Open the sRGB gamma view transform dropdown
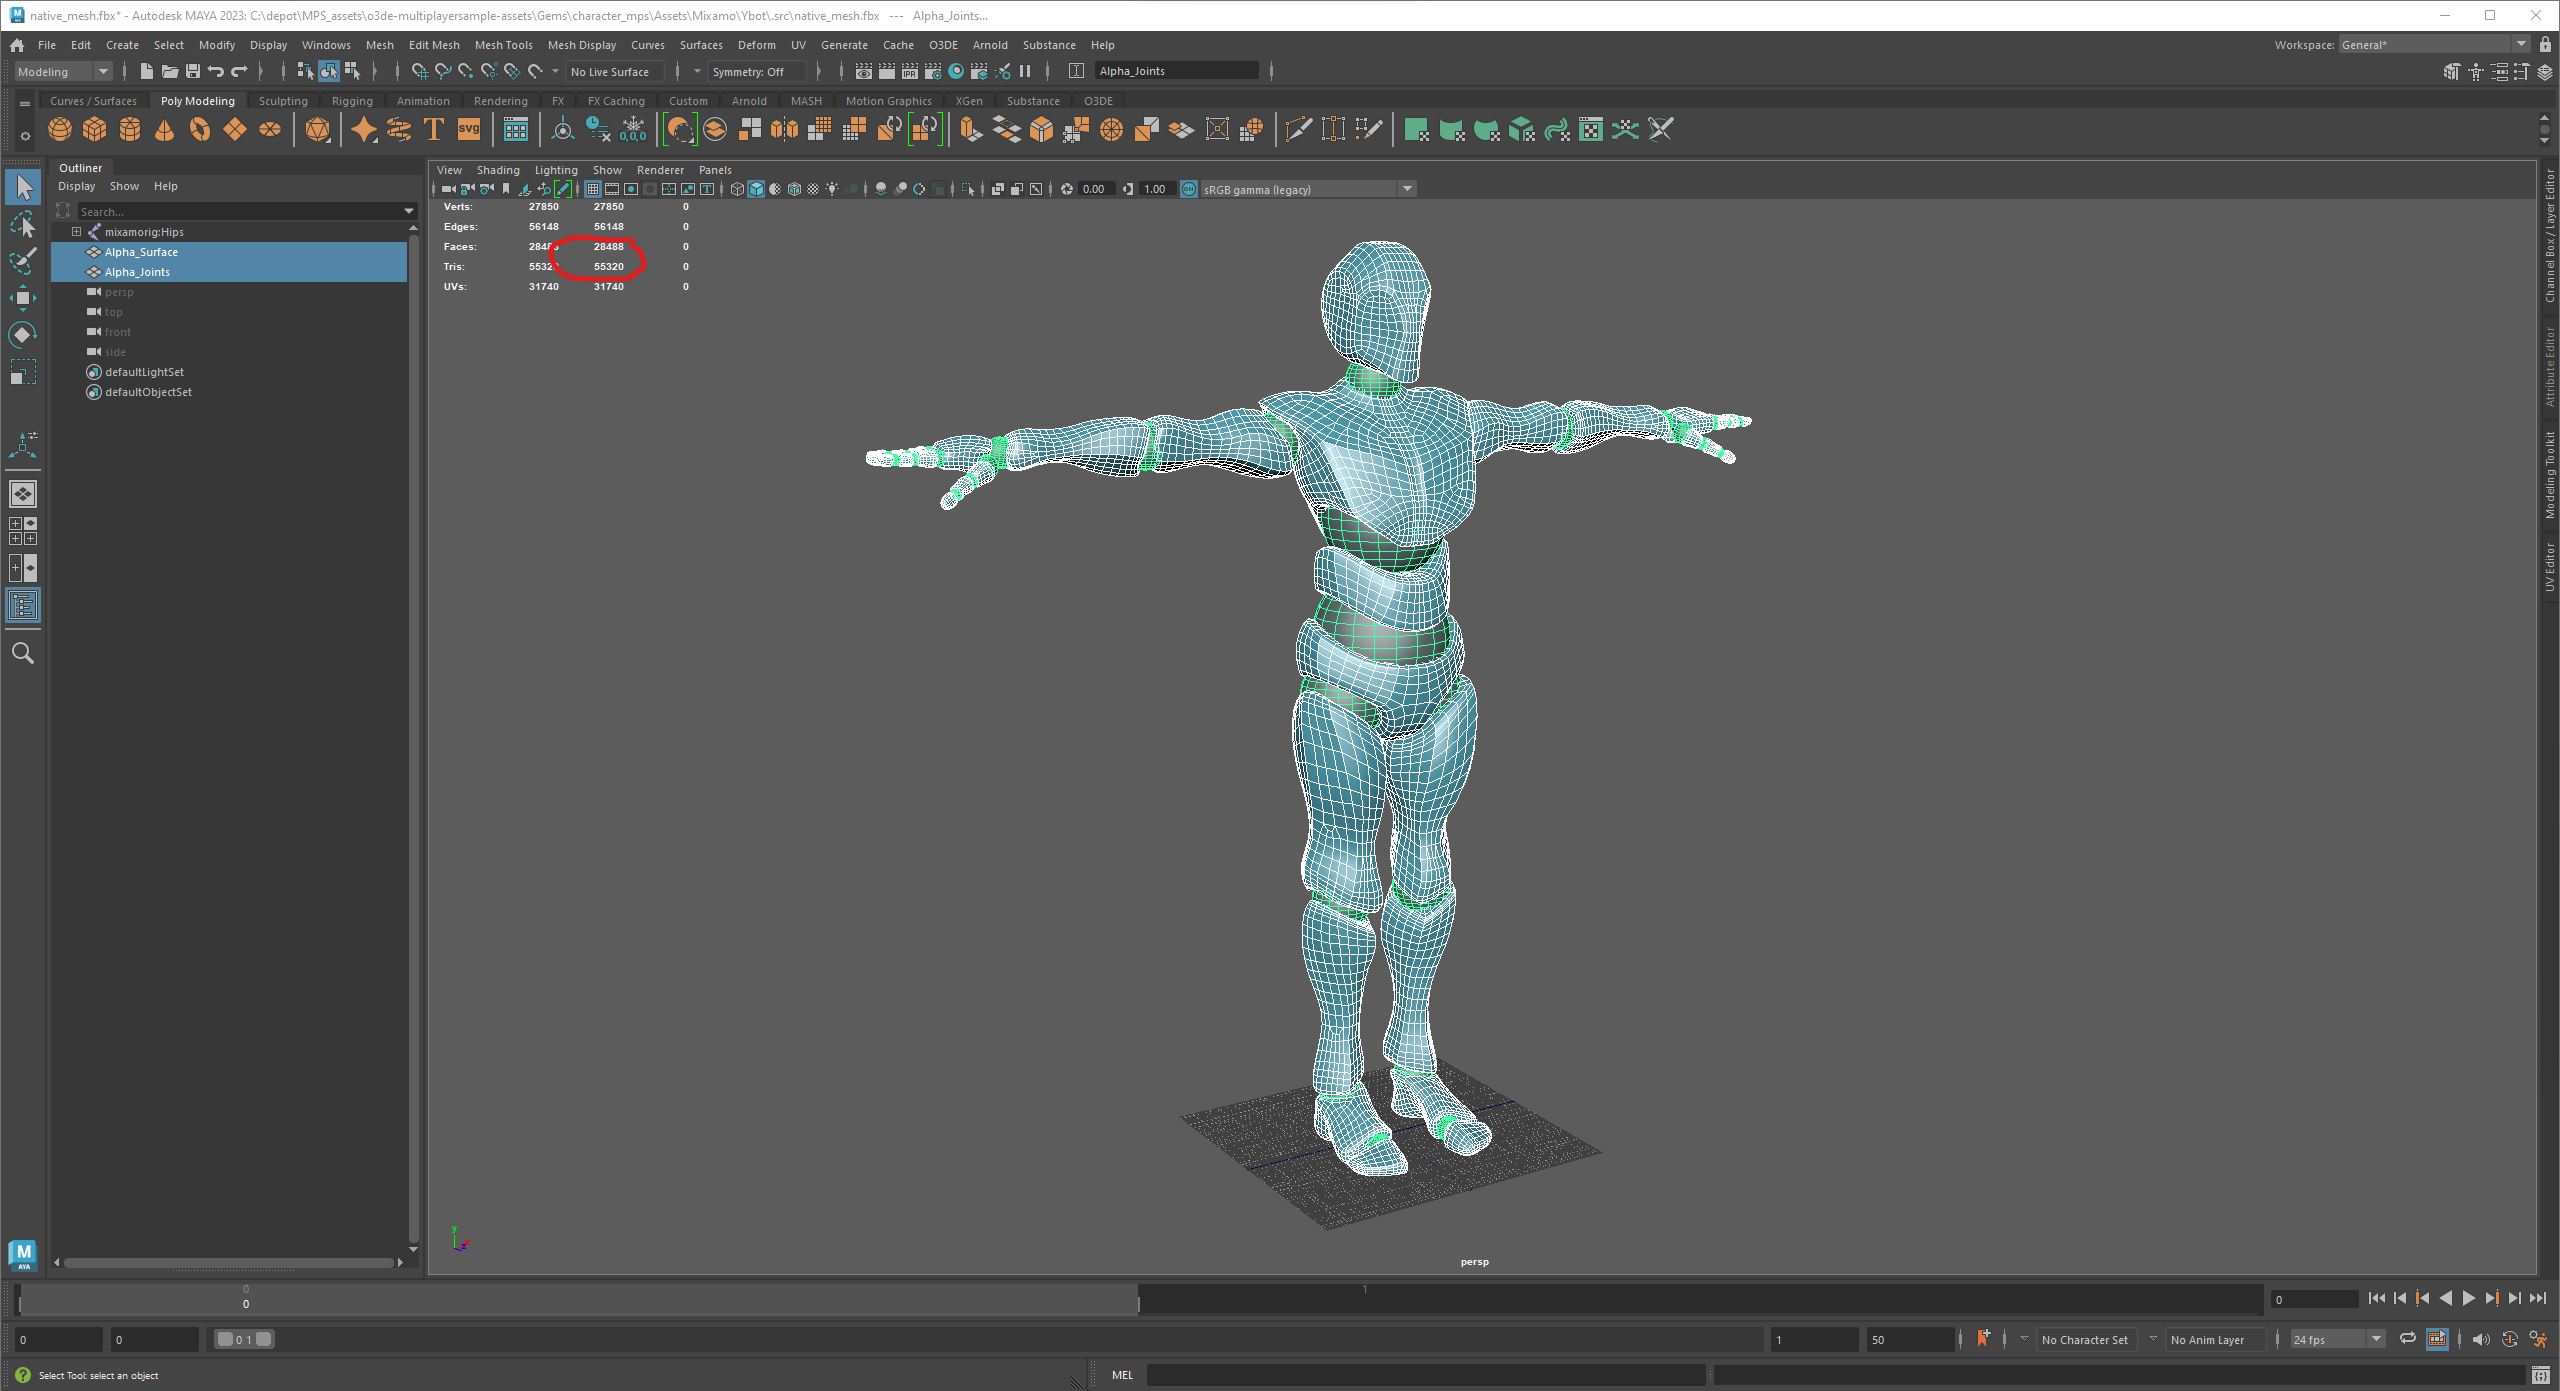Image resolution: width=2560 pixels, height=1391 pixels. pos(1307,189)
